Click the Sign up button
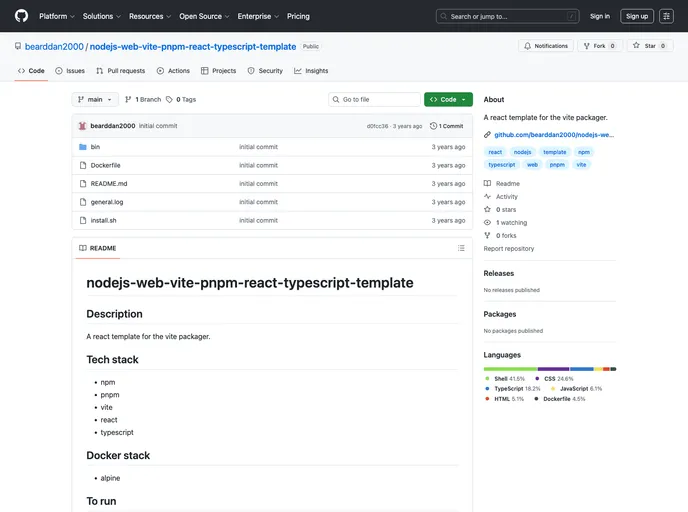Screen dimensions: 688x512 click(636, 16)
